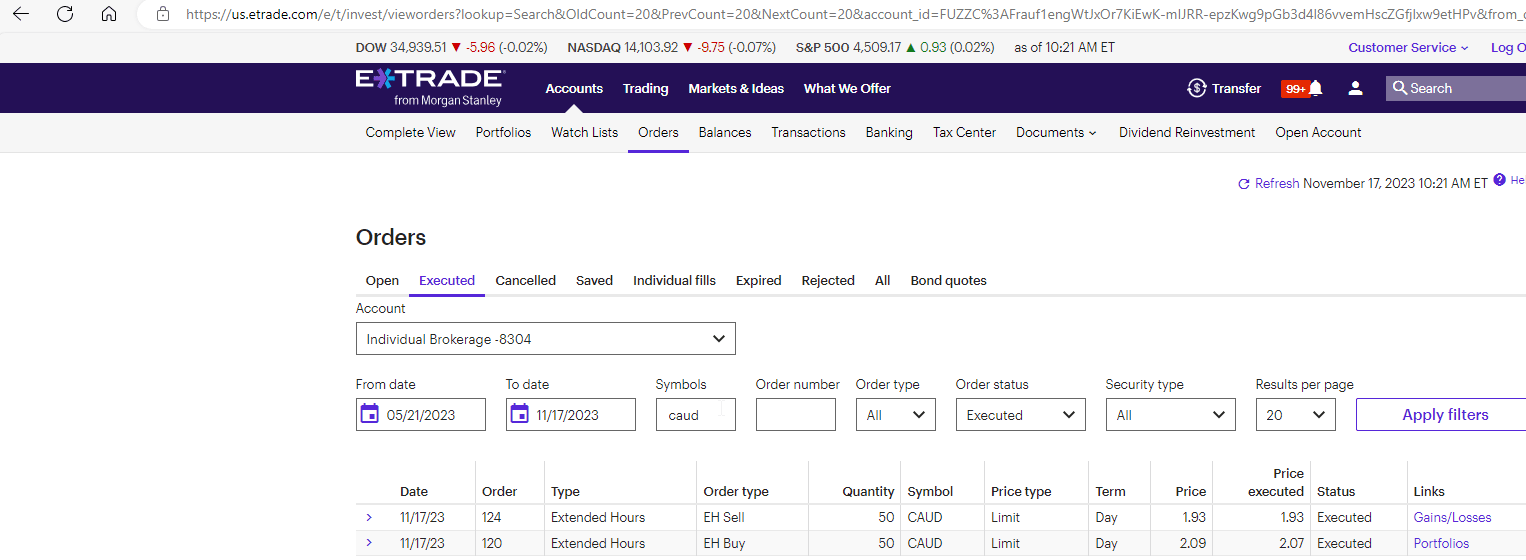This screenshot has width=1526, height=560.
Task: Open the Trading main menu
Action: point(645,88)
